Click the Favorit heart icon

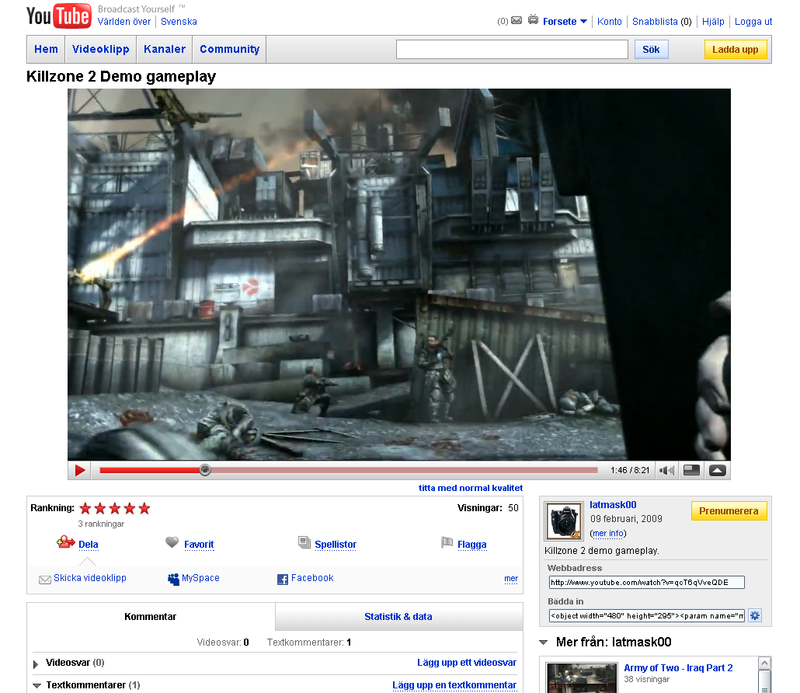click(172, 542)
